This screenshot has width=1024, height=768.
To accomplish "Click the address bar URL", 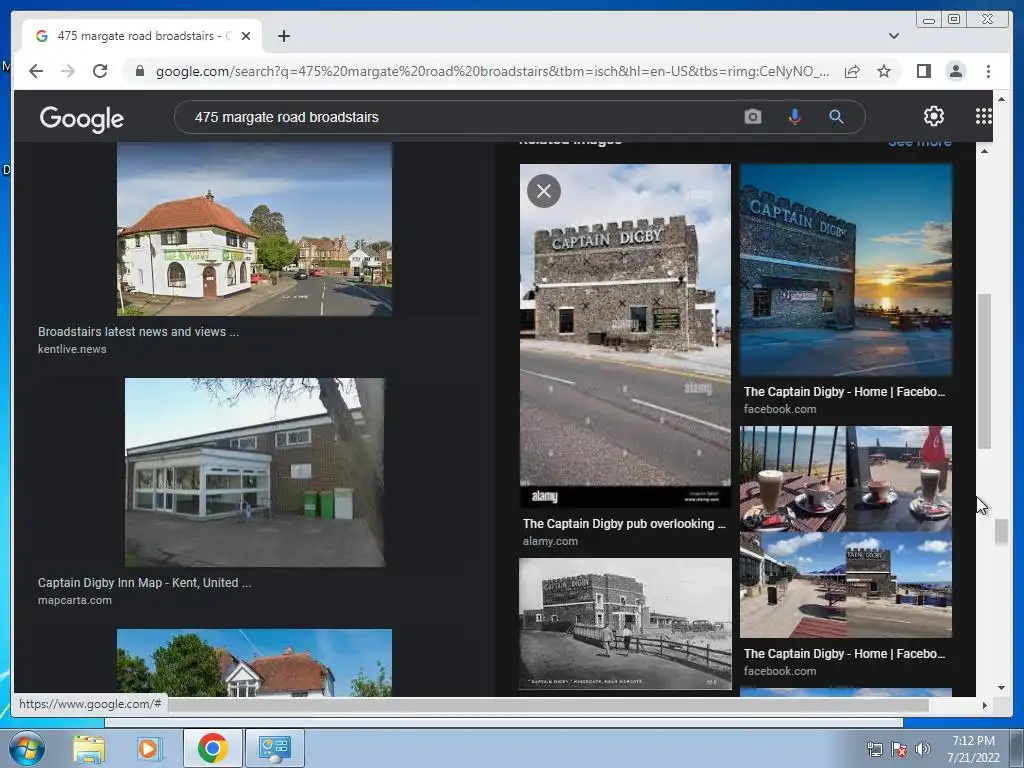I will point(492,71).
